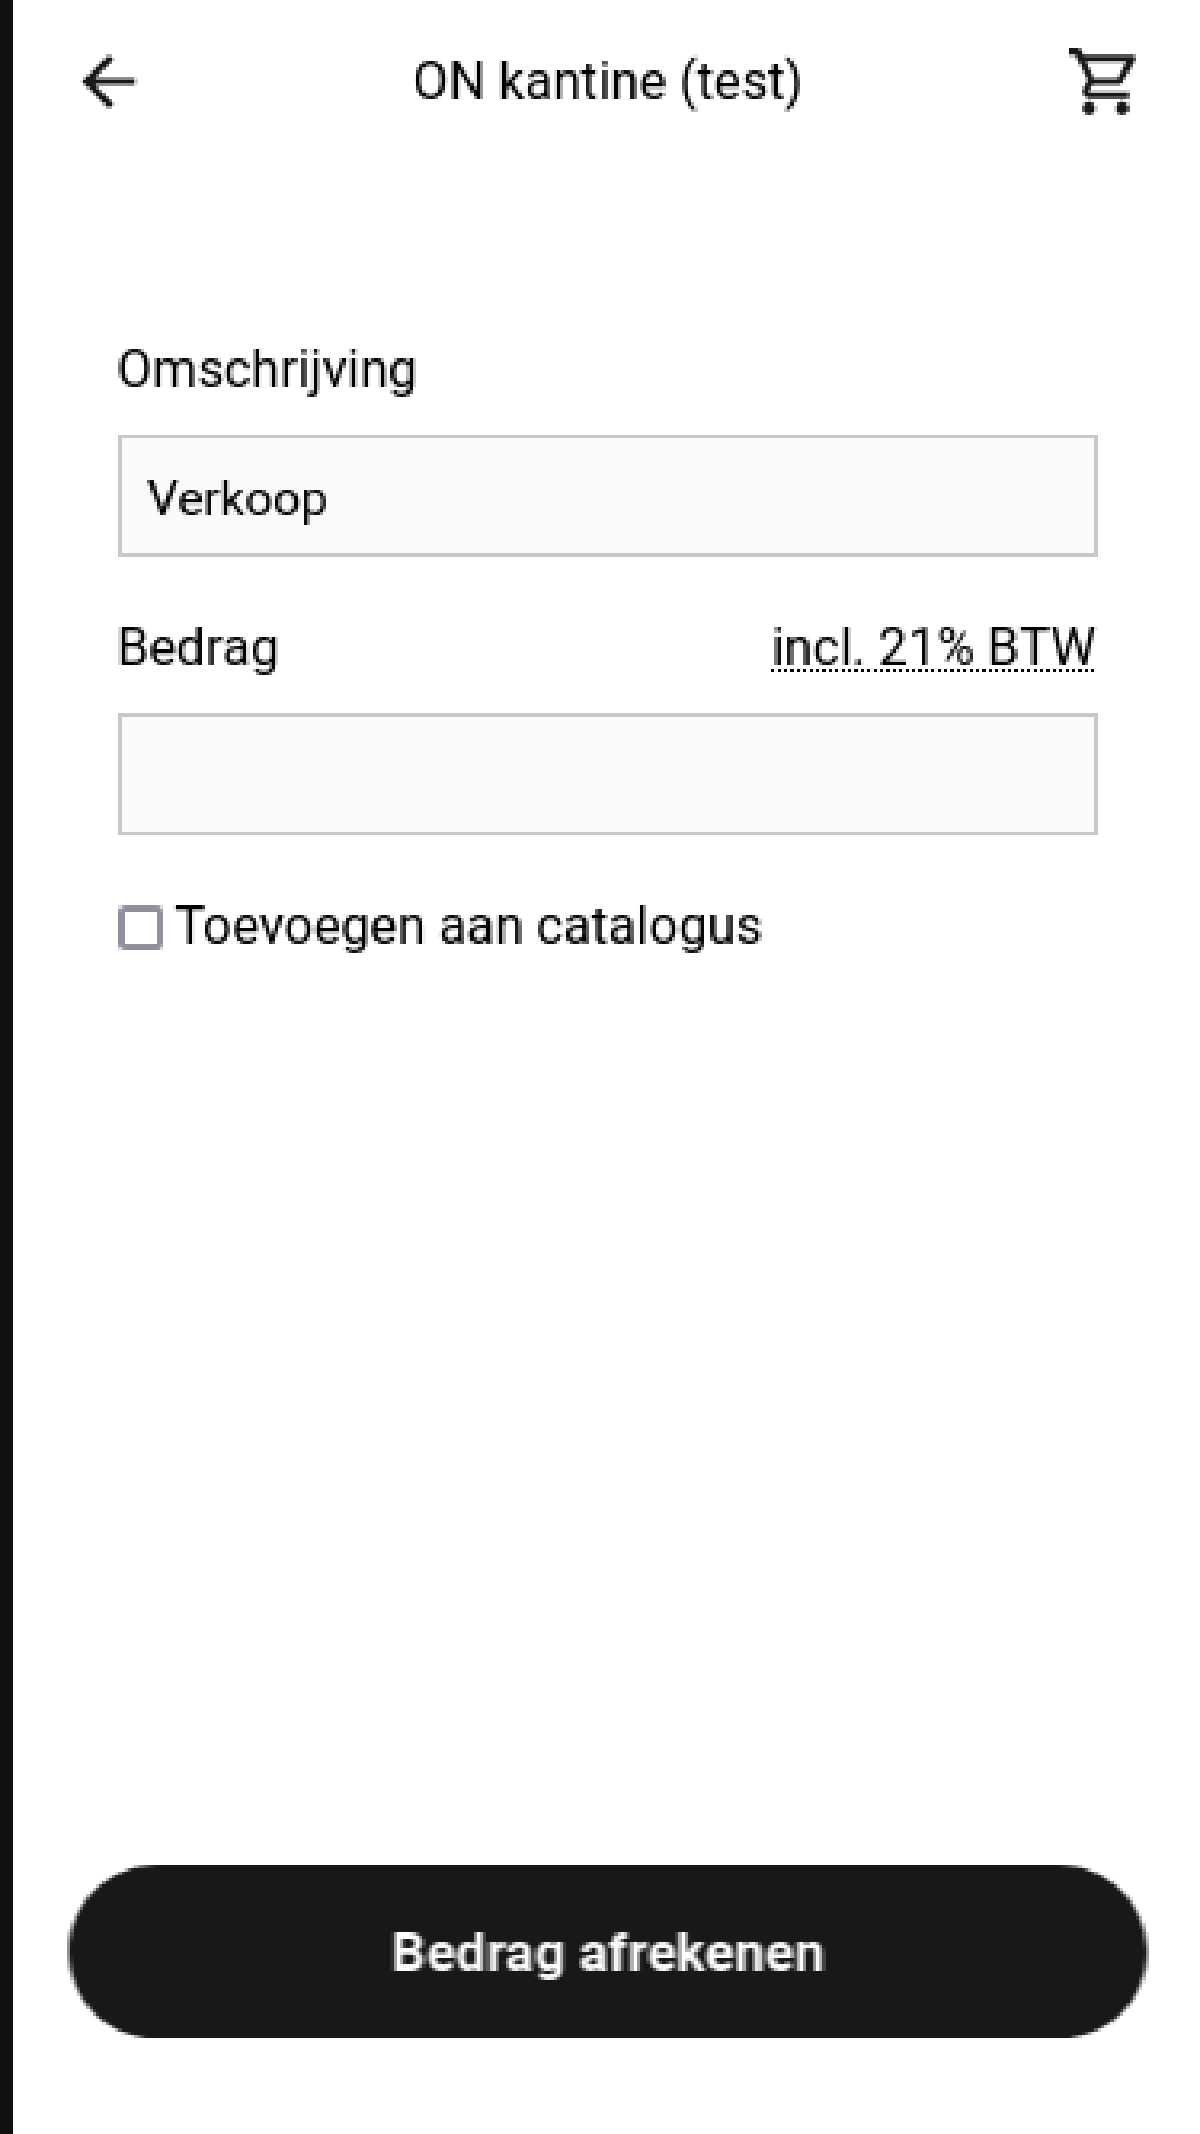Click into the empty Bedrag field
Screen dimensions: 1200x2134
point(607,774)
